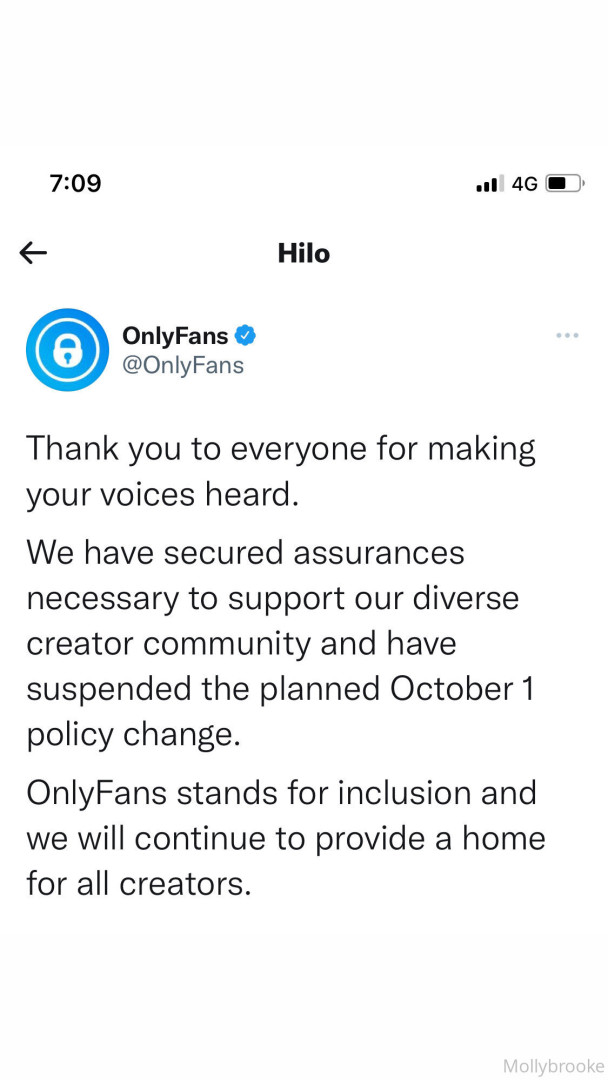Tap the cellular signal bars
The image size is (608, 1080).
(x=489, y=185)
